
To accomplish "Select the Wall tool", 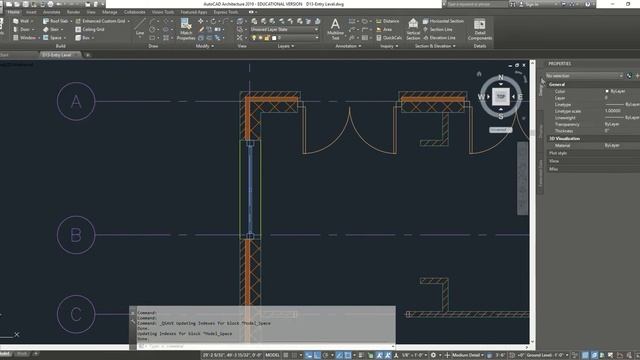I will click(x=21, y=21).
